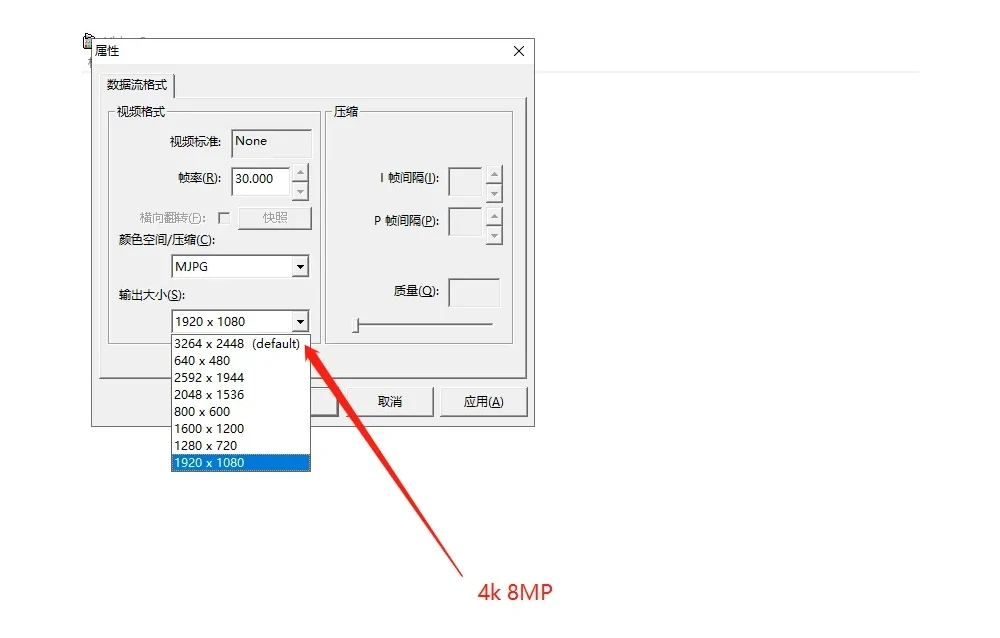
Task: Click the 应用(A) button
Action: point(483,402)
